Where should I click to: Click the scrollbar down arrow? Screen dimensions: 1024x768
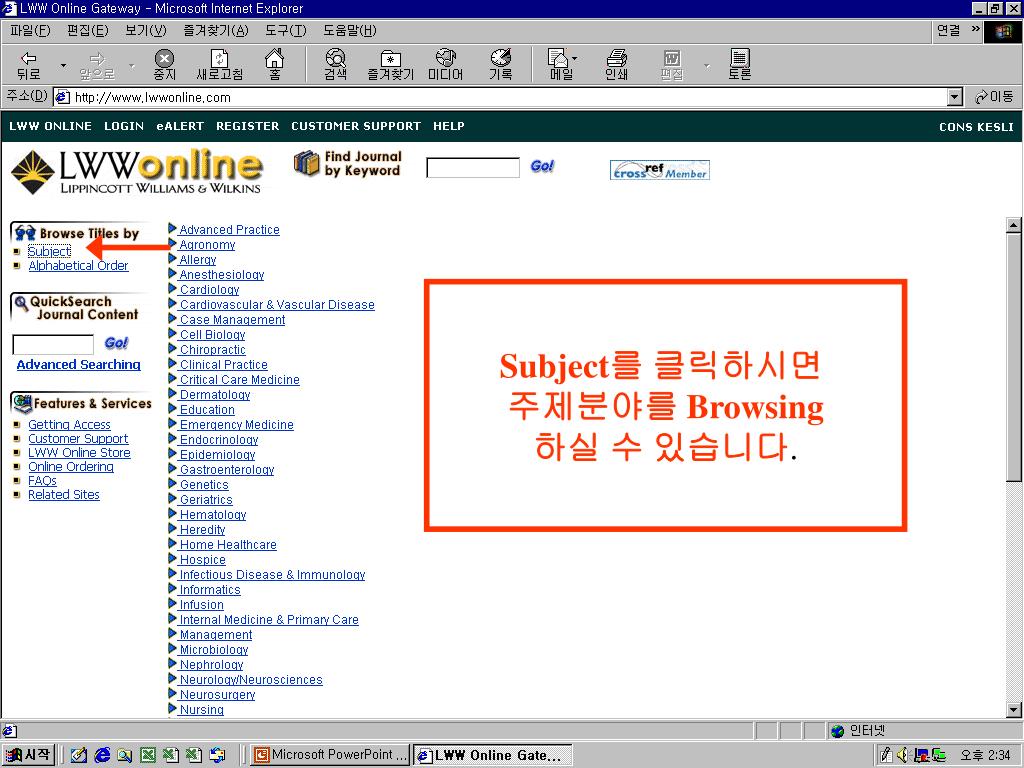1014,710
